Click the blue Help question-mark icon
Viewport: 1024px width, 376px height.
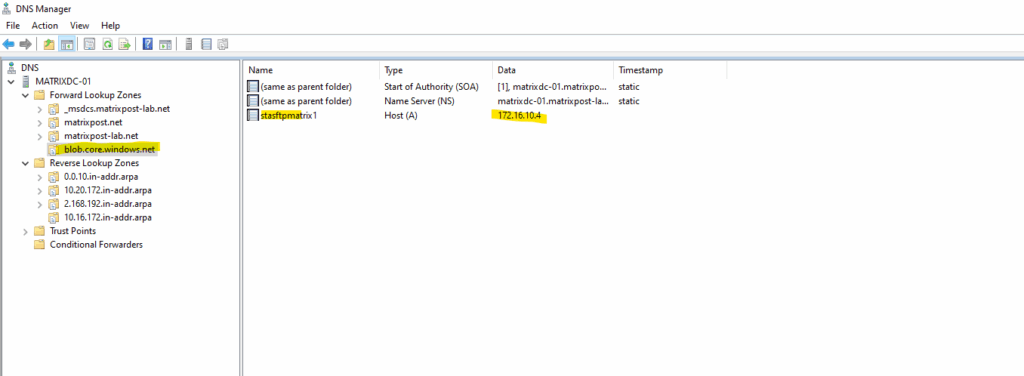coord(148,44)
